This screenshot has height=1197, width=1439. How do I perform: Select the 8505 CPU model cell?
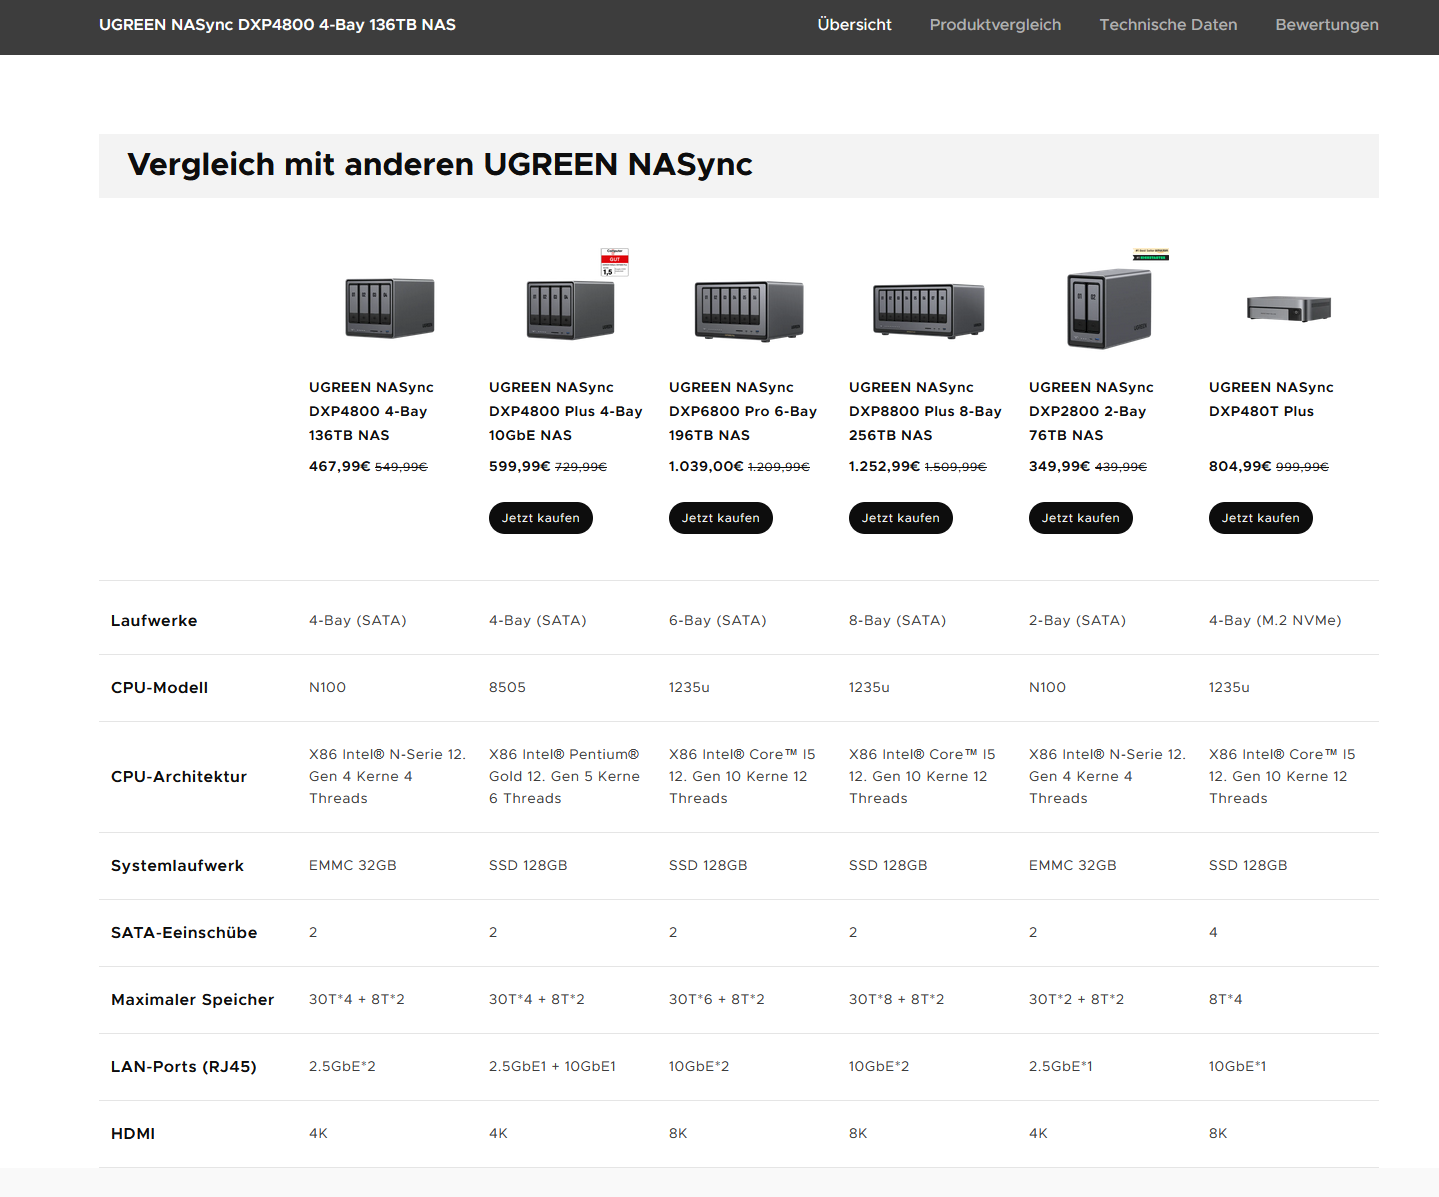507,688
